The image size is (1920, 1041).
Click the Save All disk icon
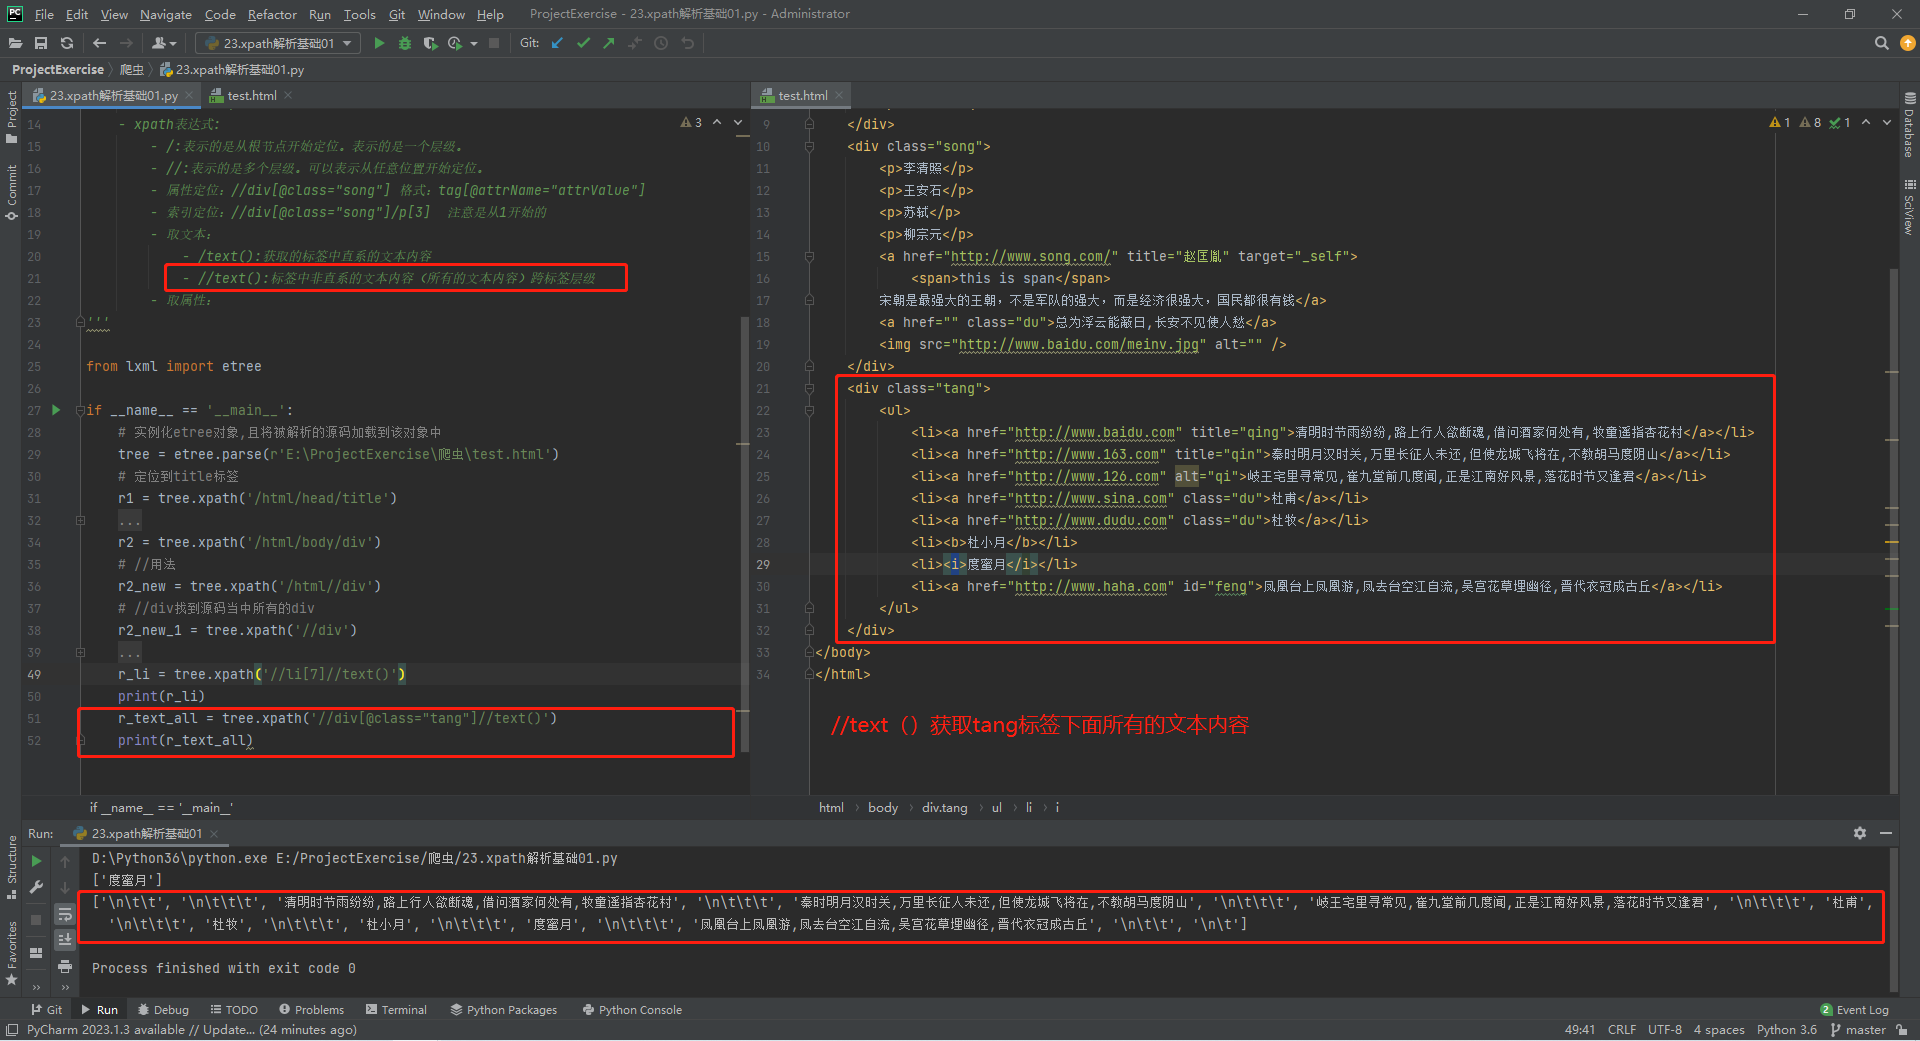pos(41,43)
